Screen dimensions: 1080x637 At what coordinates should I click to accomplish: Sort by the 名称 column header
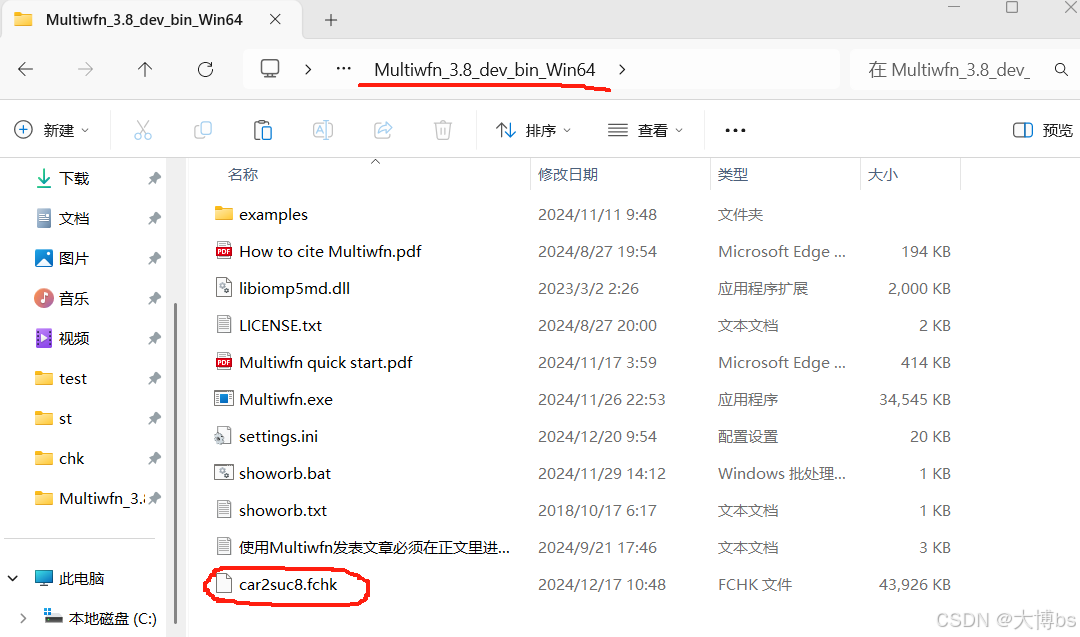pyautogui.click(x=242, y=174)
